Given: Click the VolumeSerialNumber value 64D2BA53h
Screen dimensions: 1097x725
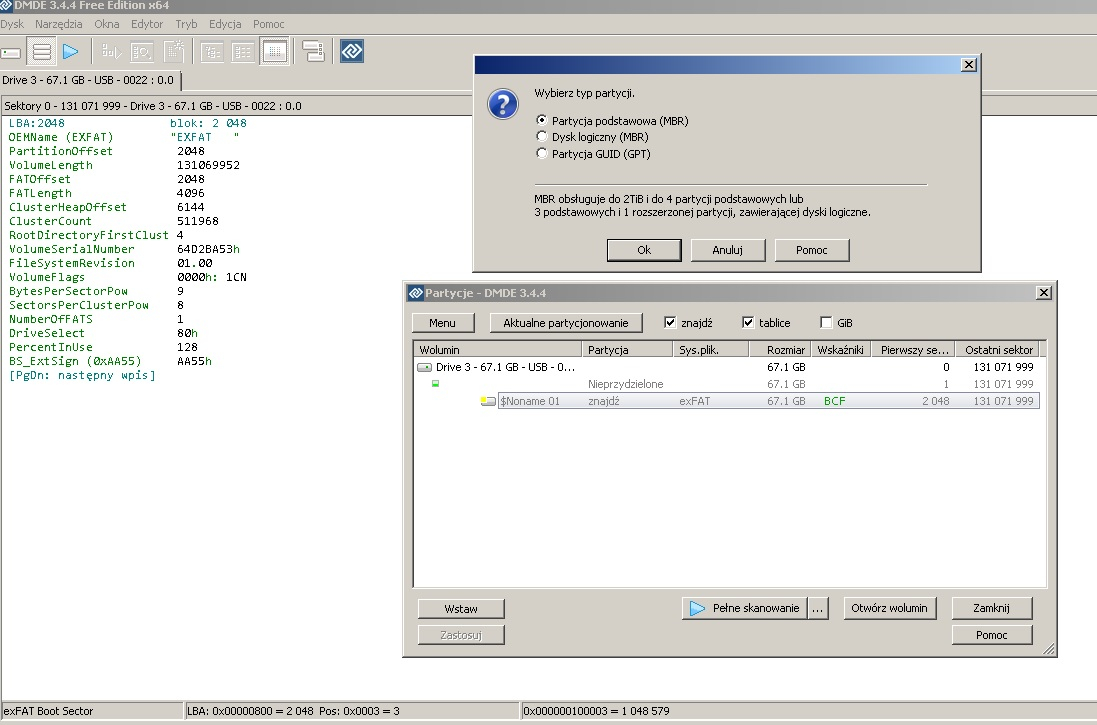Looking at the screenshot, I should tap(208, 249).
